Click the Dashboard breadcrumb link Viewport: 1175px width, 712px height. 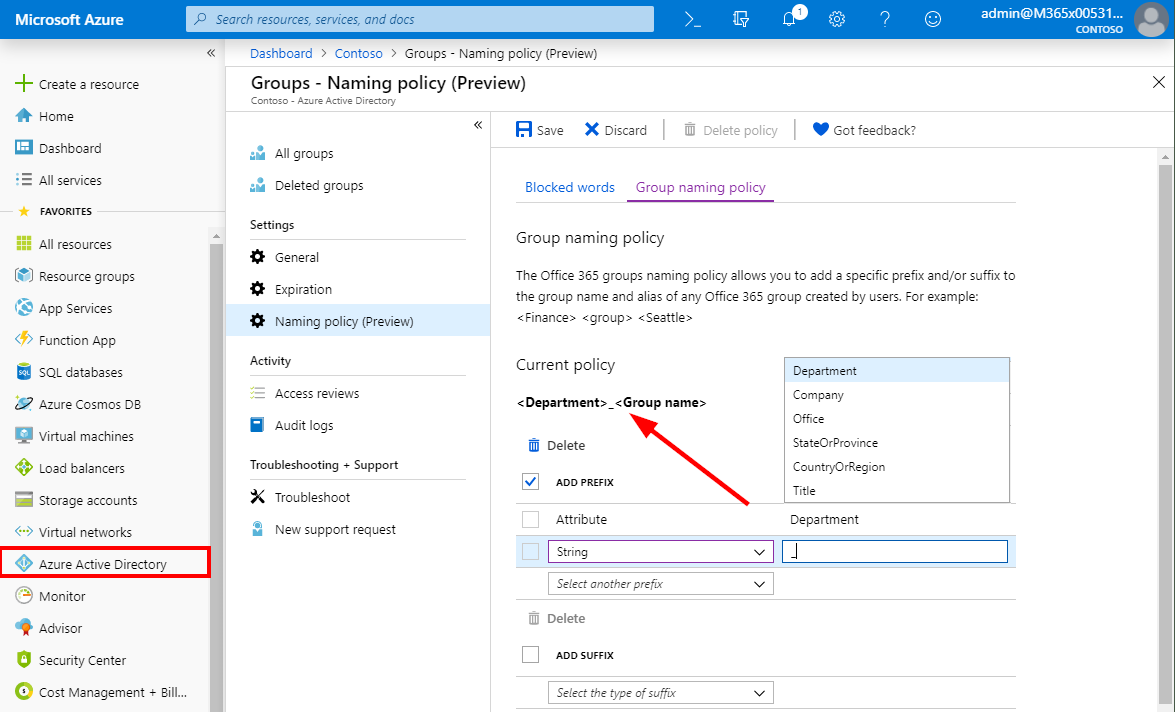[281, 53]
